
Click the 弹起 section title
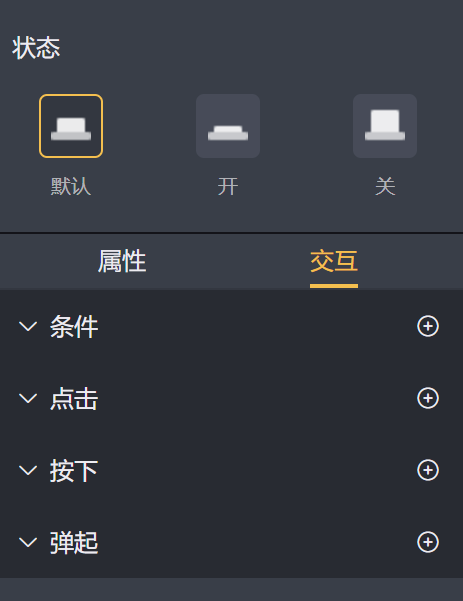coord(74,543)
